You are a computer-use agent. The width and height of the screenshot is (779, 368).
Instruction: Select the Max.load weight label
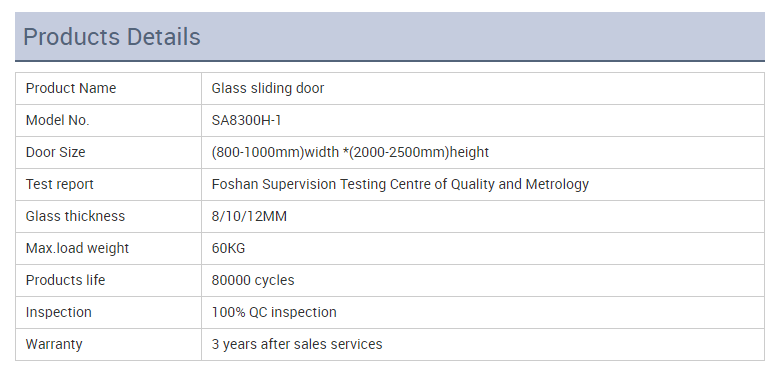[x=77, y=248]
